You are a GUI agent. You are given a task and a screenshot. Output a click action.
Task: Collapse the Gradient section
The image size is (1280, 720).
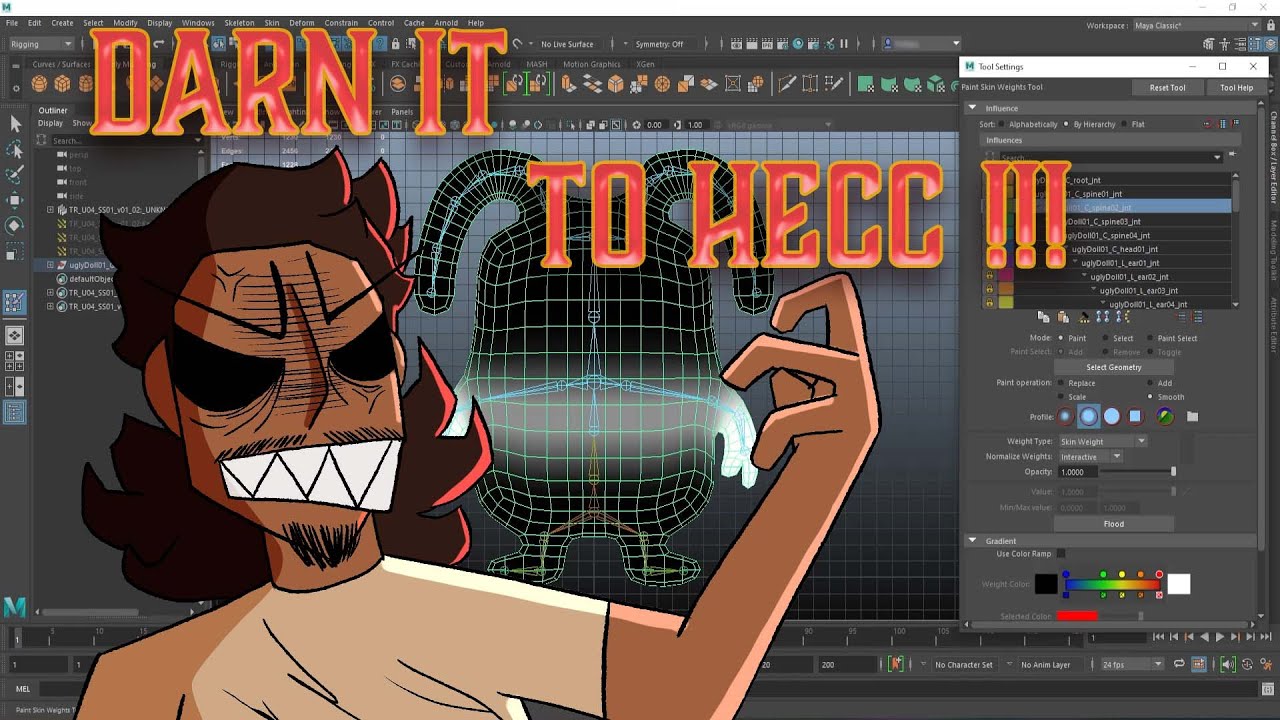[972, 541]
